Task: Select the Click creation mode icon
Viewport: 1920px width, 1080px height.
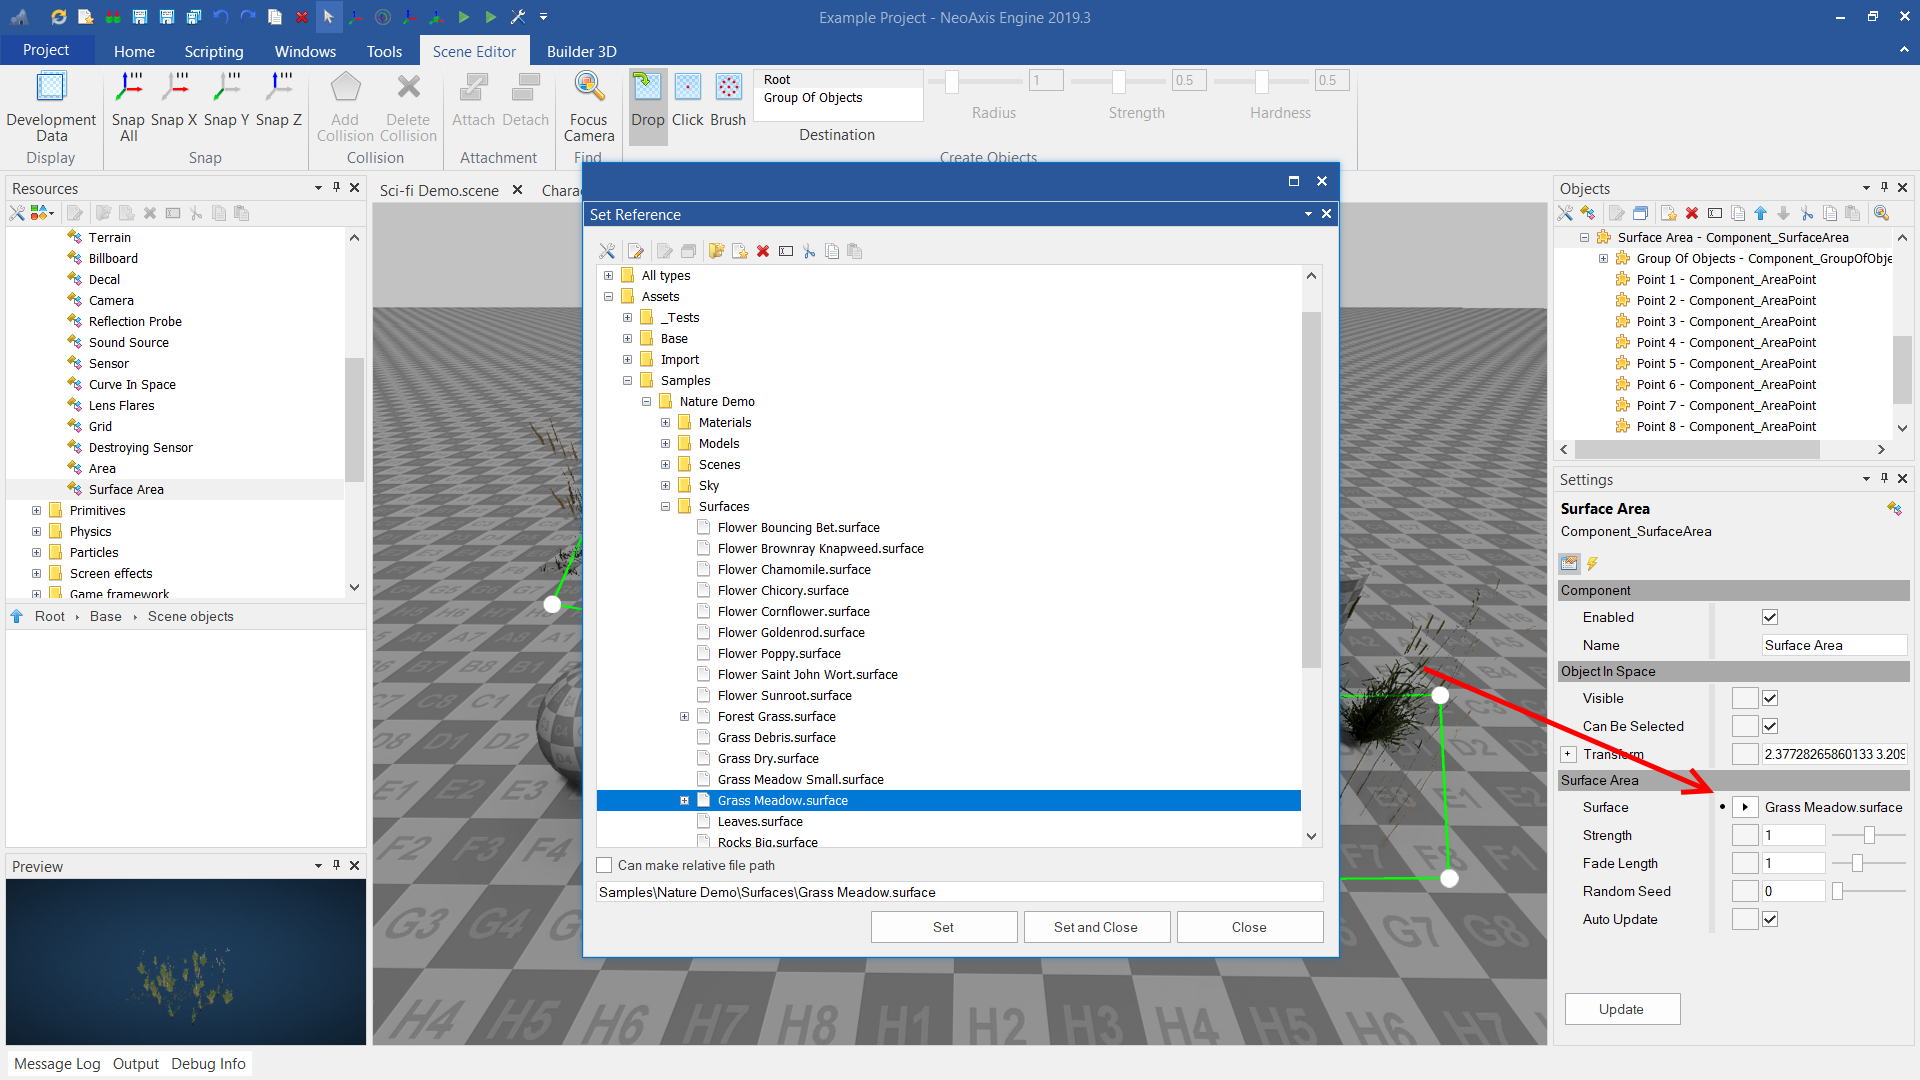Action: pyautogui.click(x=688, y=88)
